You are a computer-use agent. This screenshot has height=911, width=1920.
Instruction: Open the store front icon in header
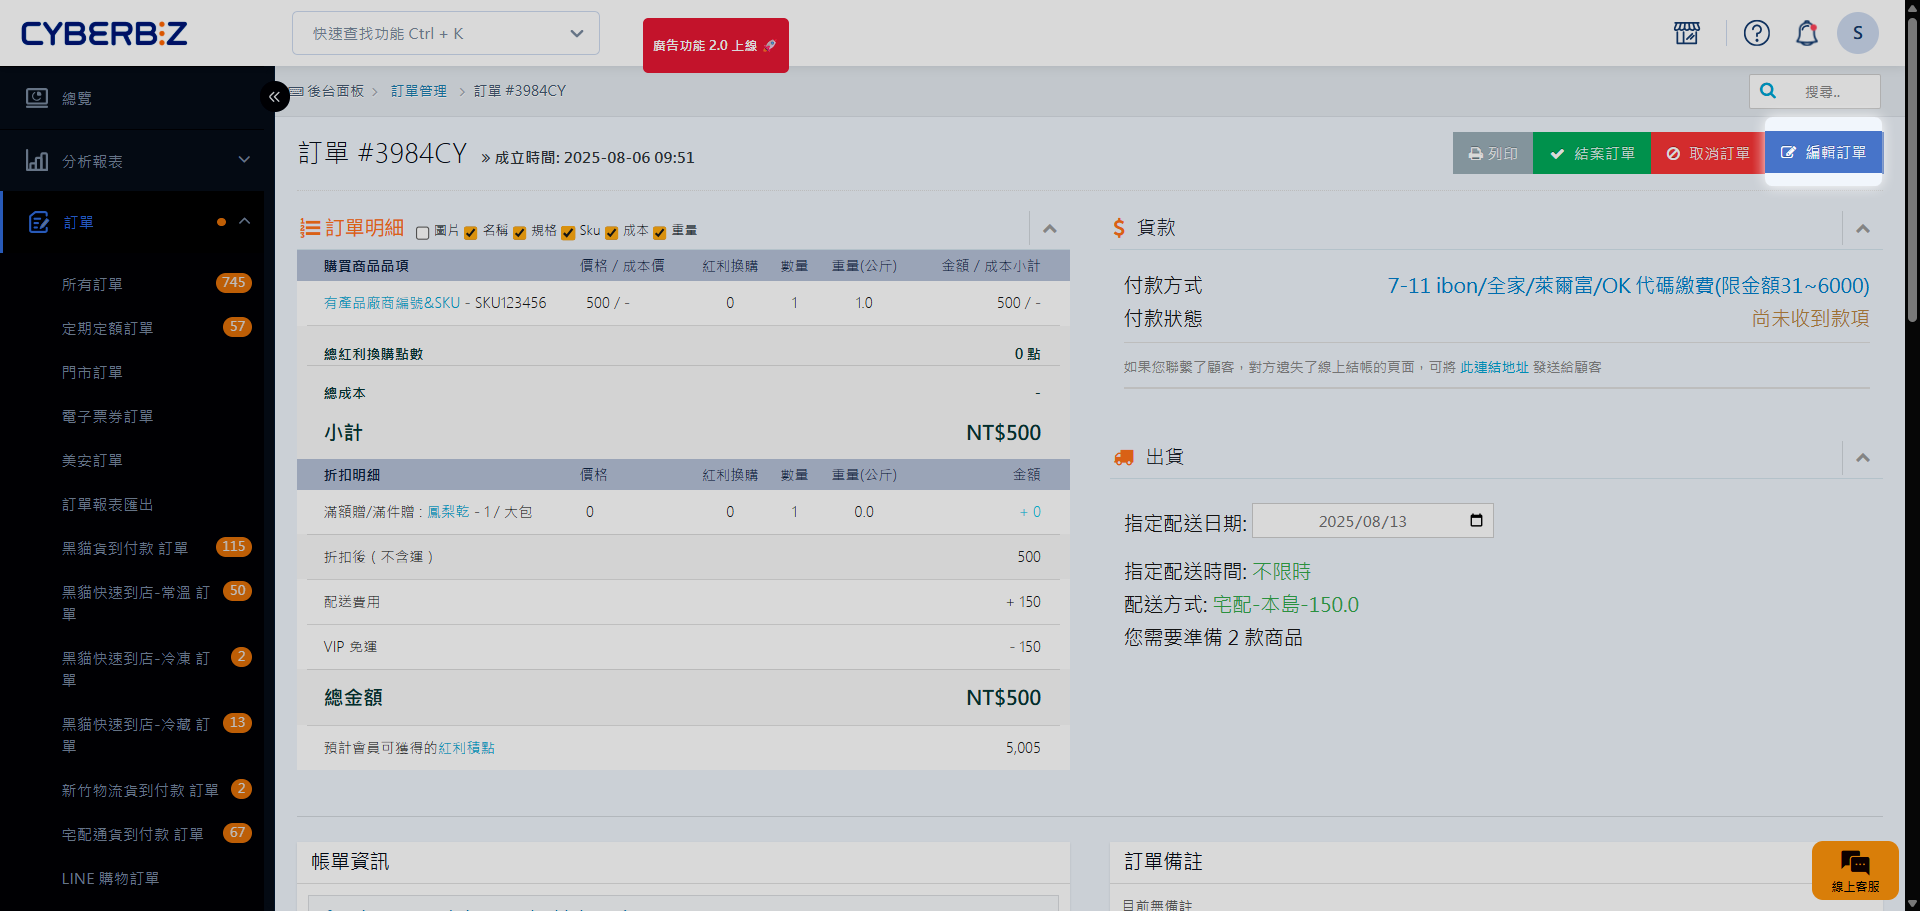click(1687, 33)
